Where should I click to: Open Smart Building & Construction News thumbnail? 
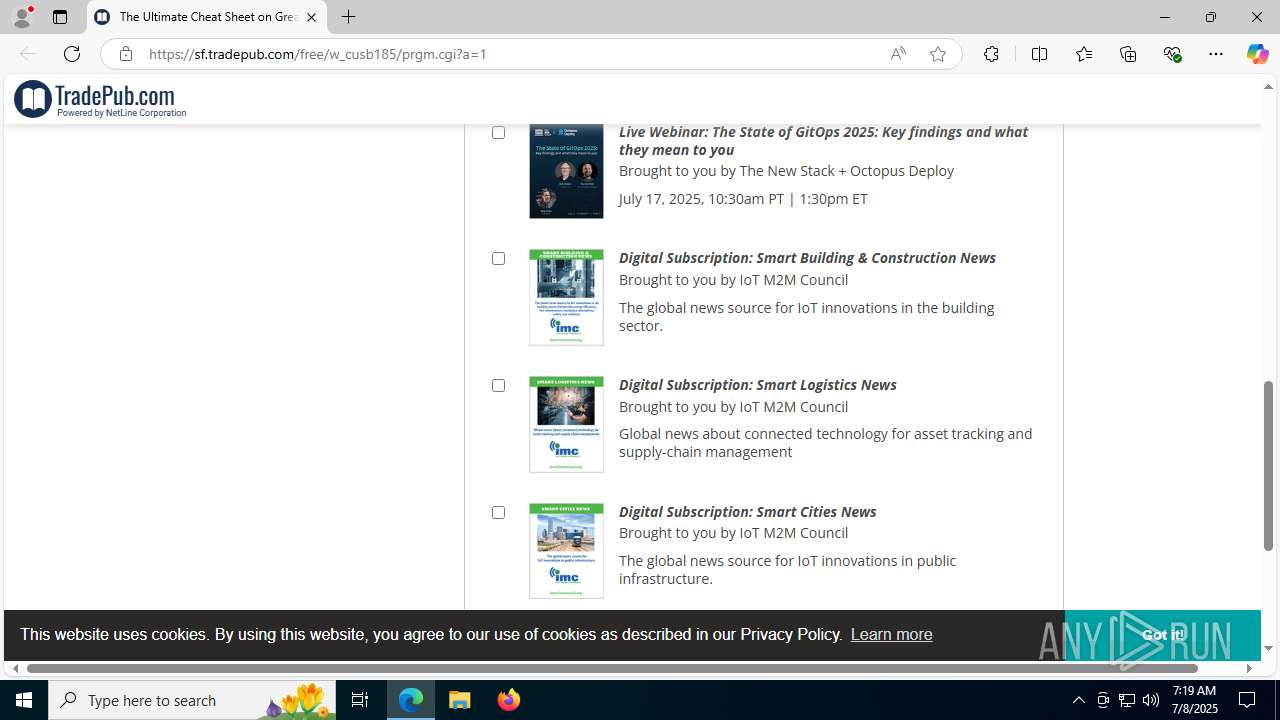[566, 298]
